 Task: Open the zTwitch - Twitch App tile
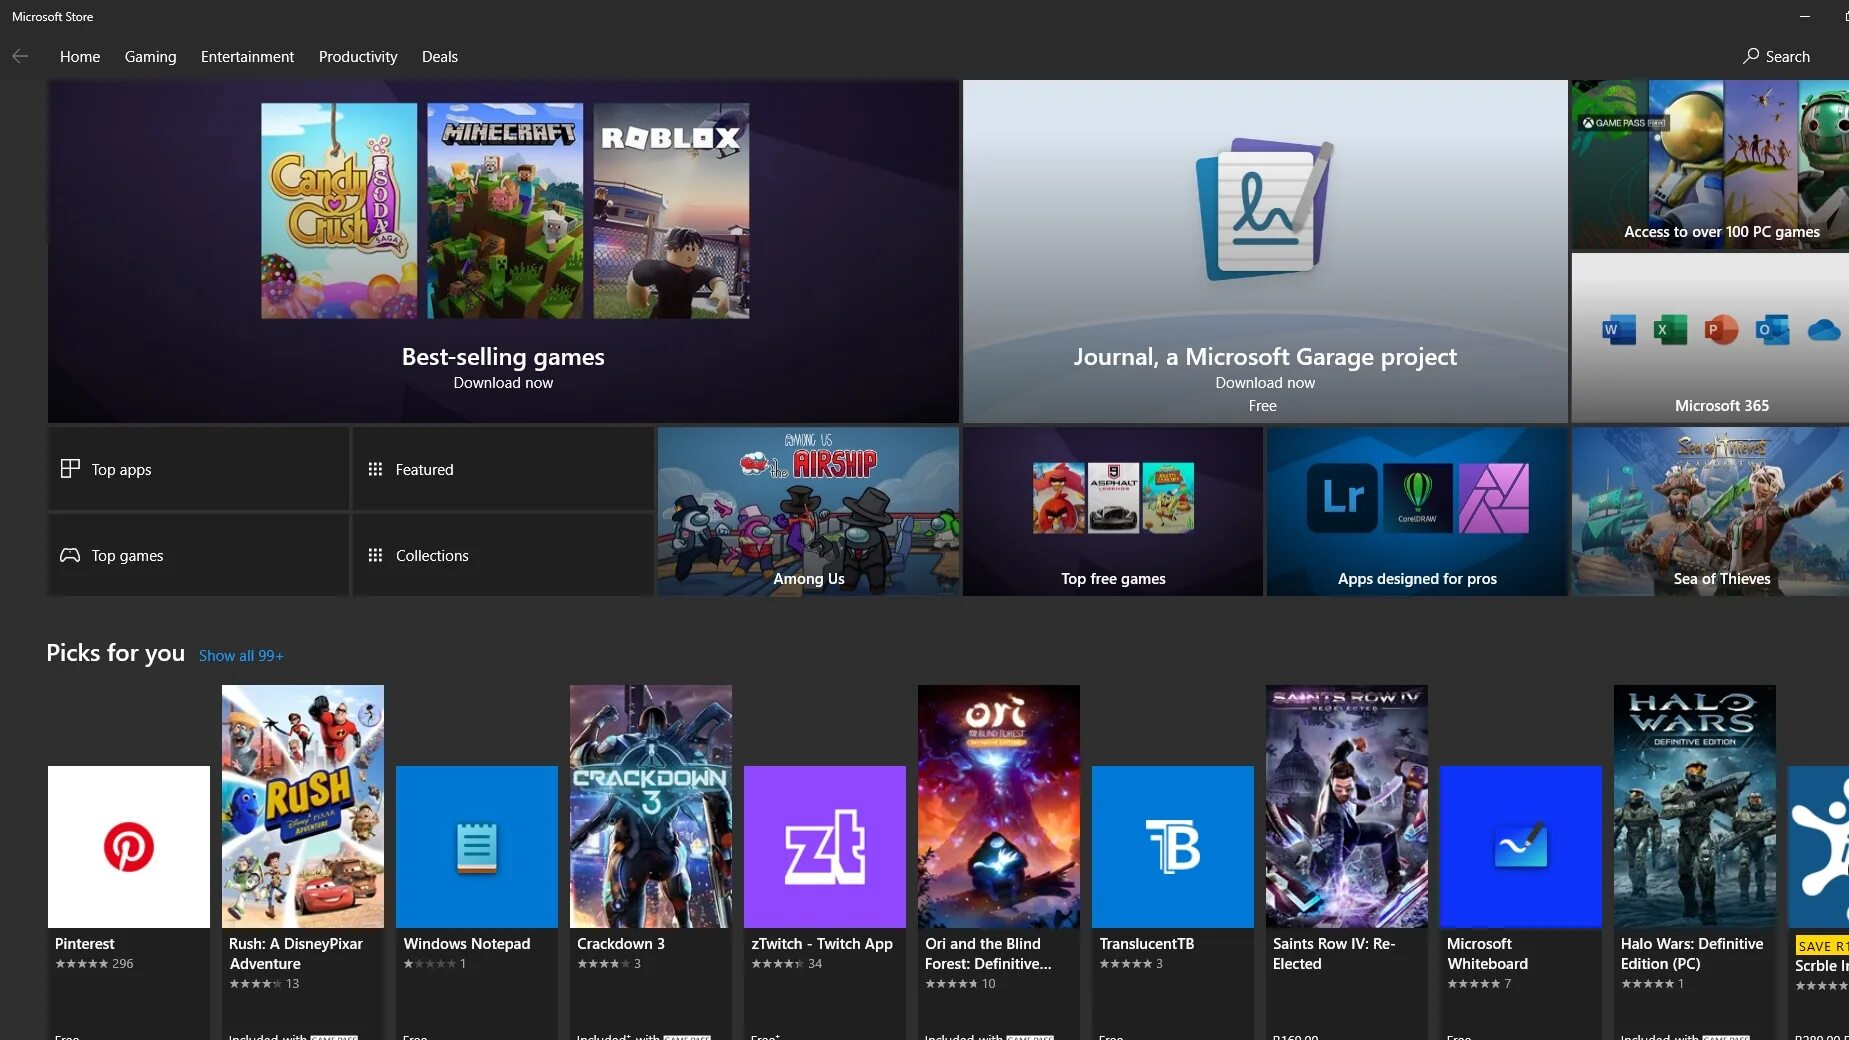tap(824, 846)
